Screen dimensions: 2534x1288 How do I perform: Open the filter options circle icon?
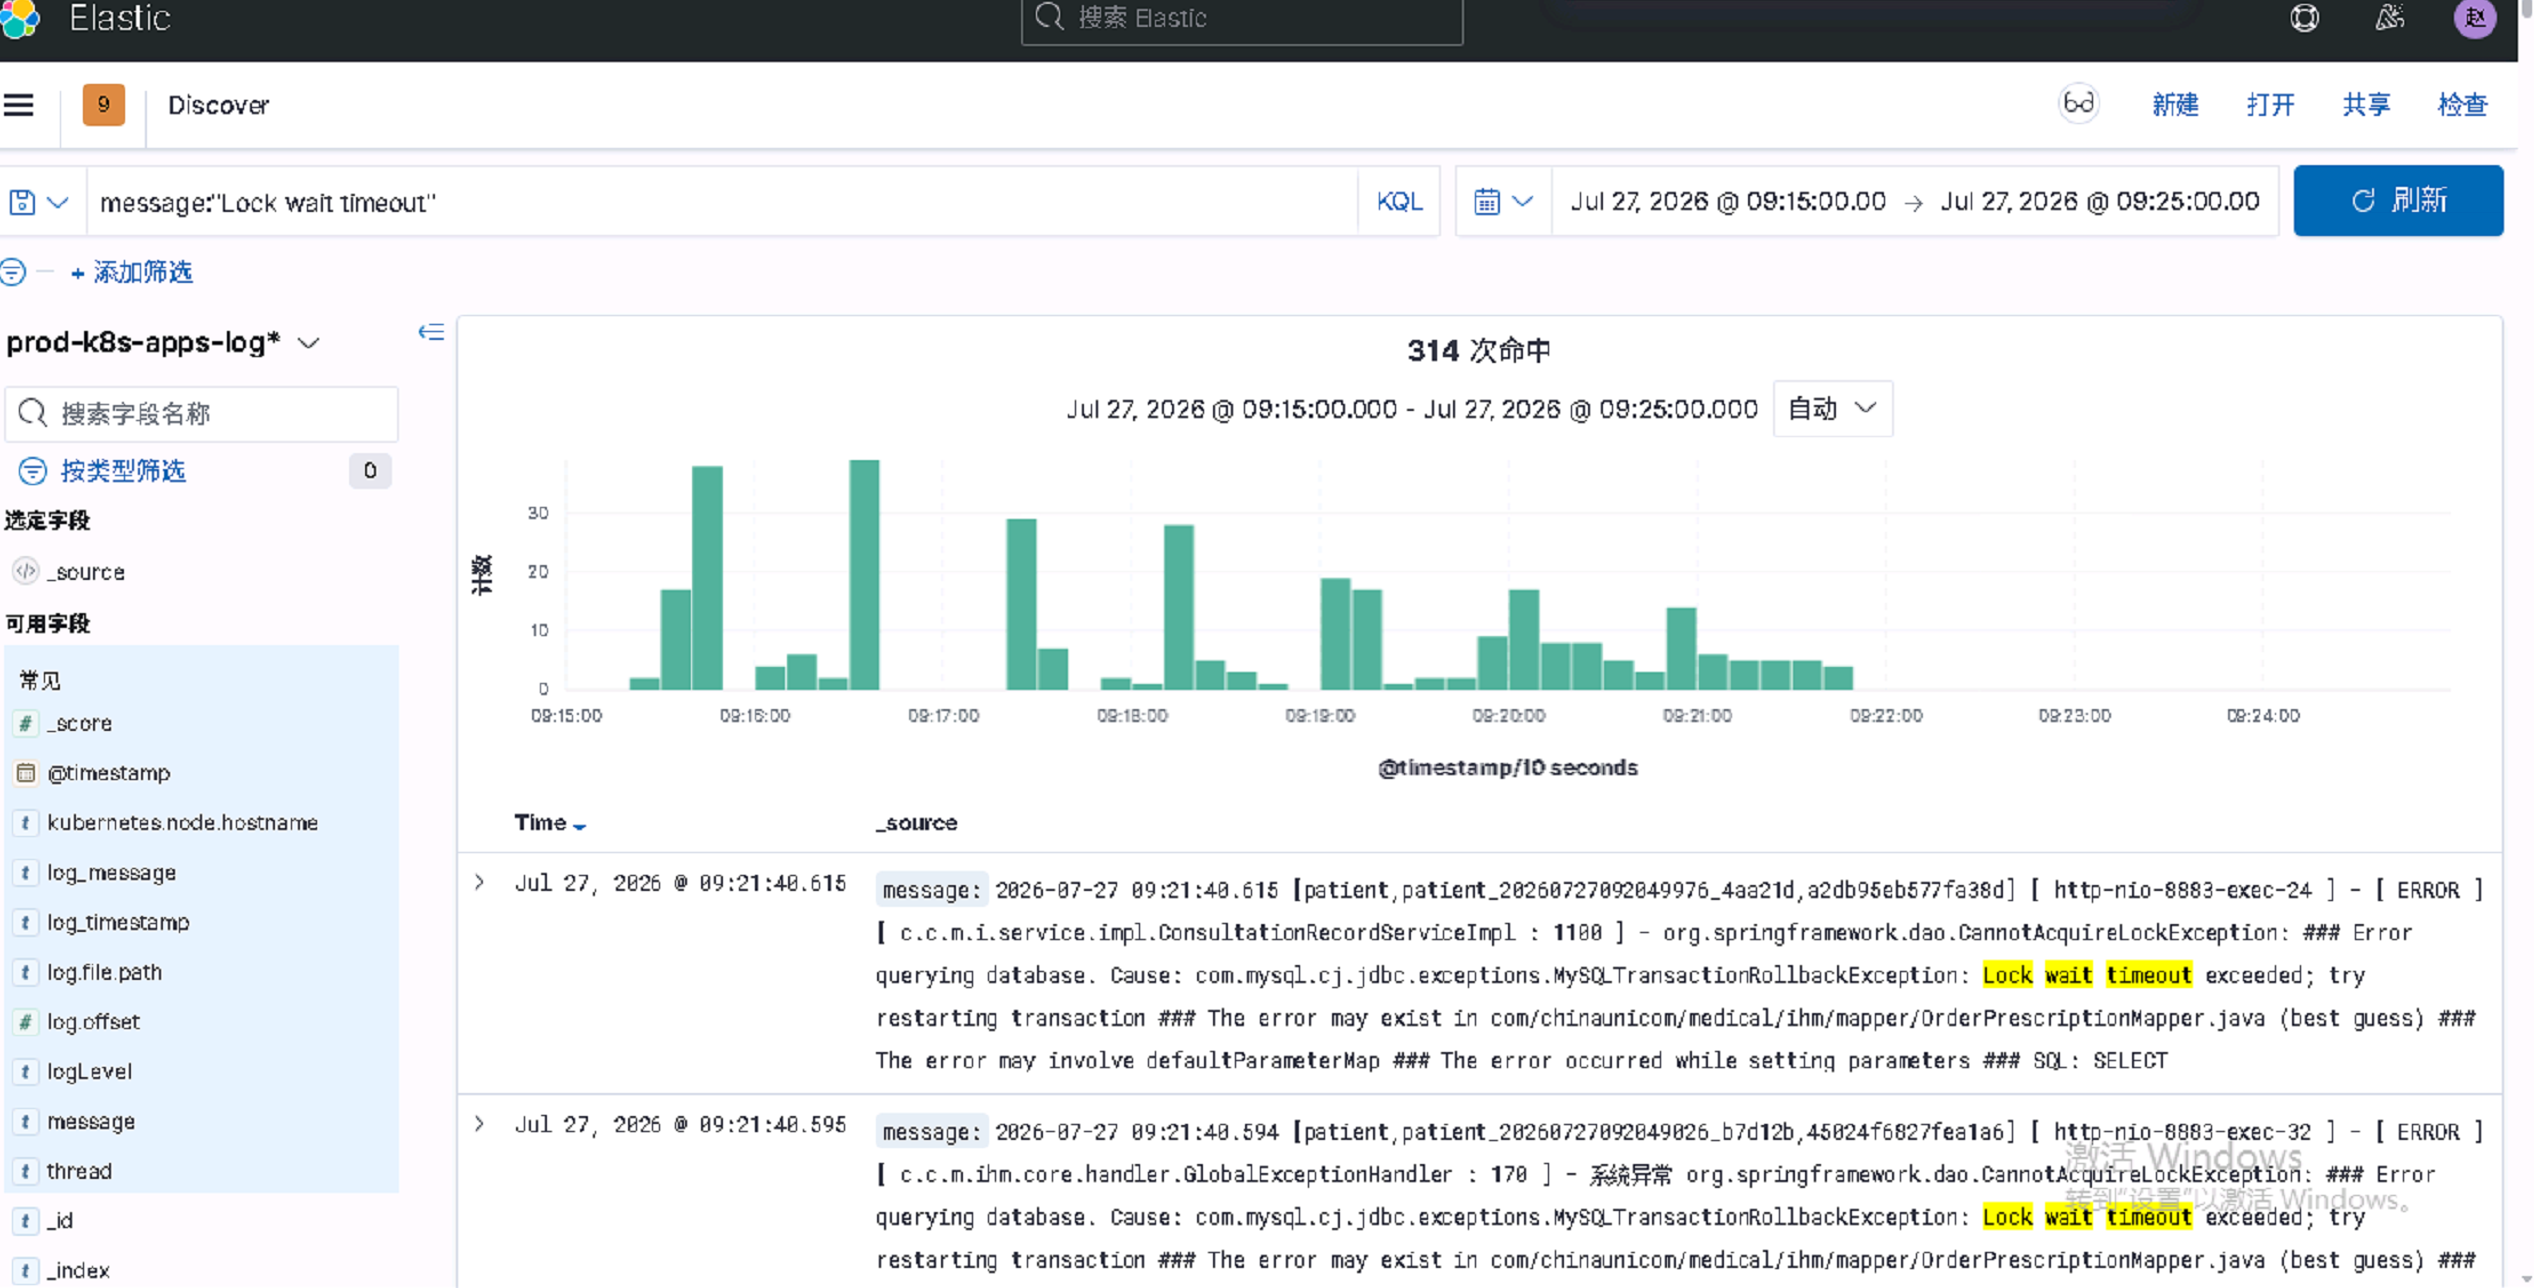coord(13,272)
